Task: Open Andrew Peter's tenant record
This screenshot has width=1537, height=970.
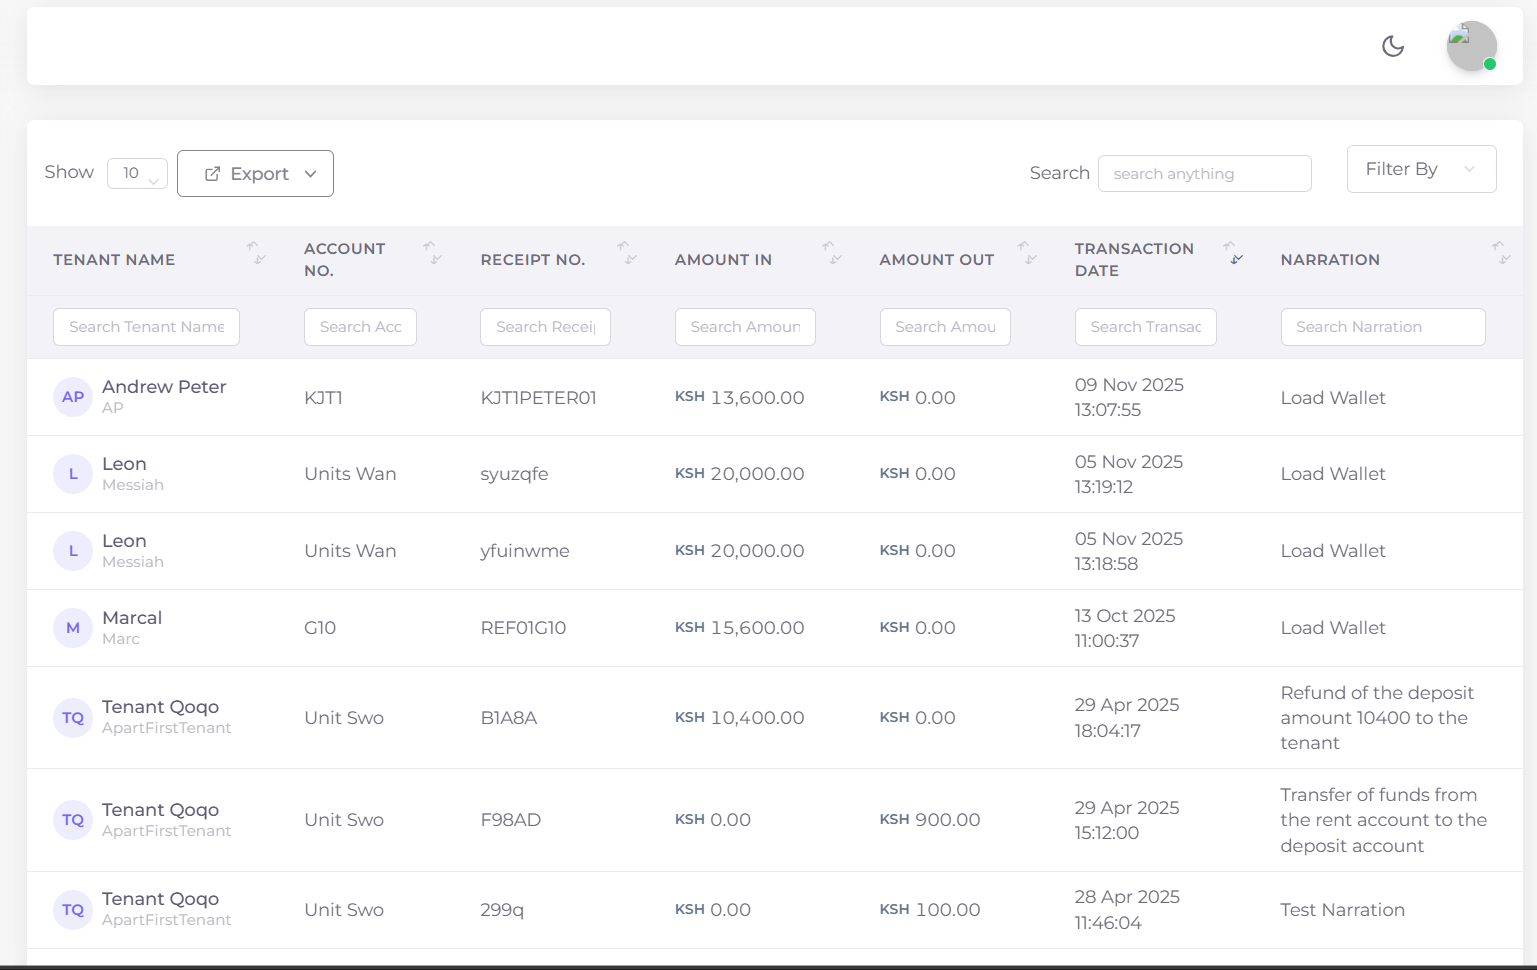Action: click(164, 387)
